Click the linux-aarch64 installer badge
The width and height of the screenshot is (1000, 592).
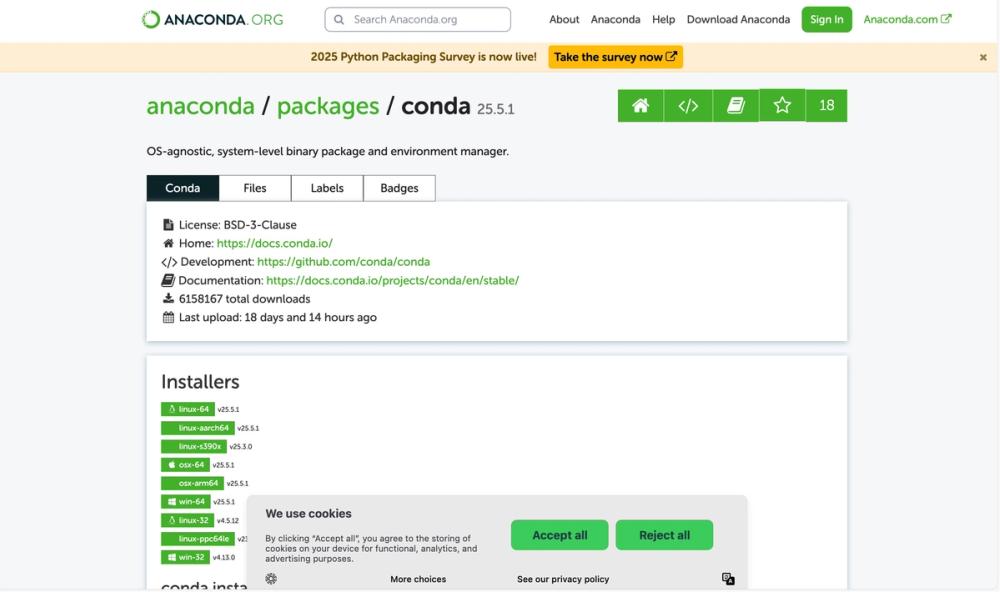tap(198, 428)
